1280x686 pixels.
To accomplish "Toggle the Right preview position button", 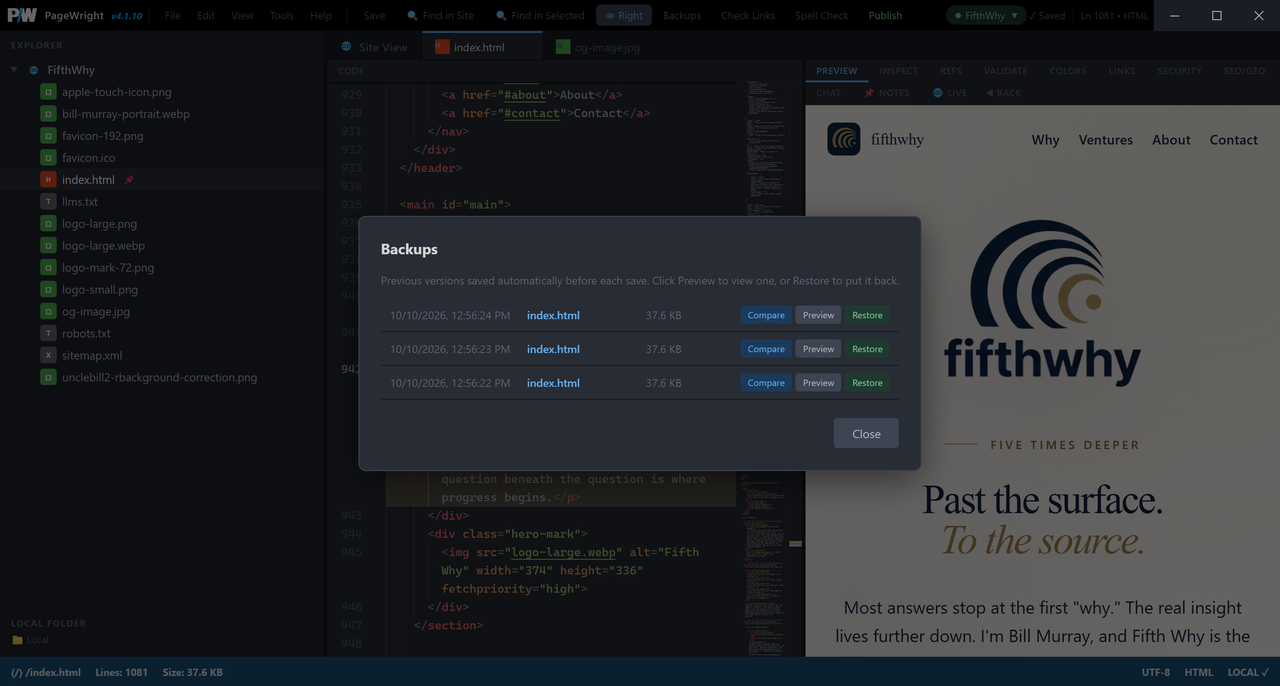I will pyautogui.click(x=624, y=16).
